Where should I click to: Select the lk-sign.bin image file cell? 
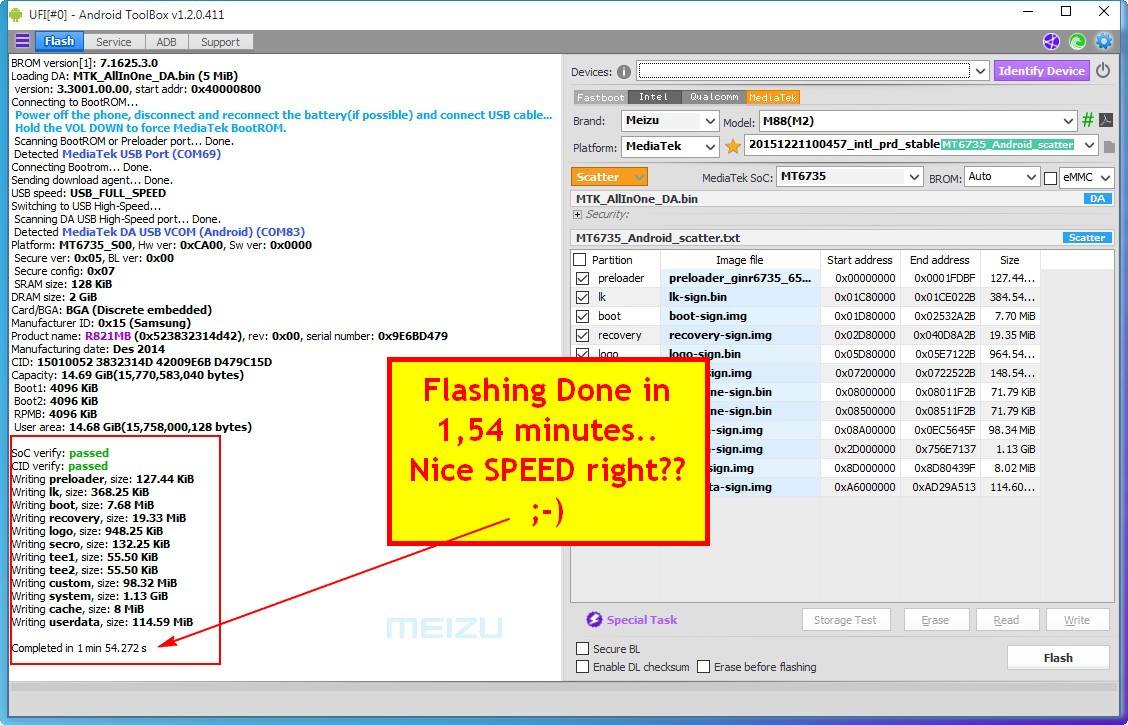[740, 297]
